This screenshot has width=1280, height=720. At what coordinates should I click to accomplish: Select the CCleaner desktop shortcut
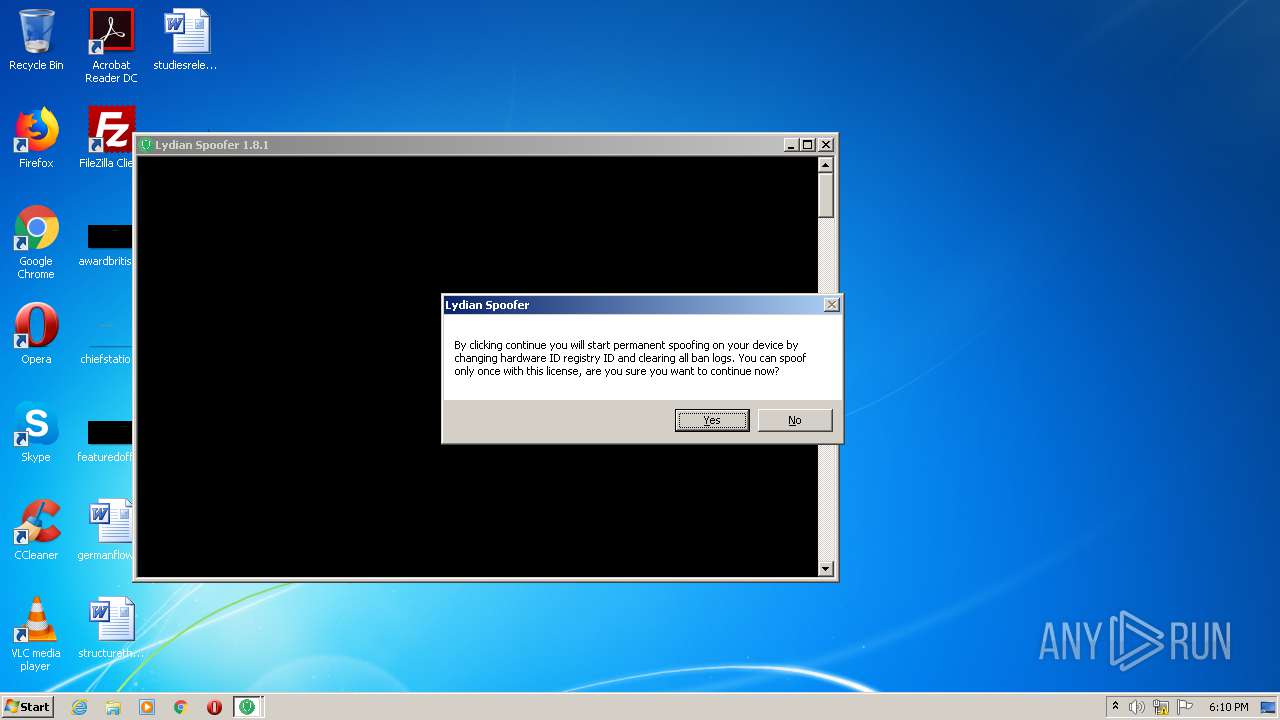(36, 530)
